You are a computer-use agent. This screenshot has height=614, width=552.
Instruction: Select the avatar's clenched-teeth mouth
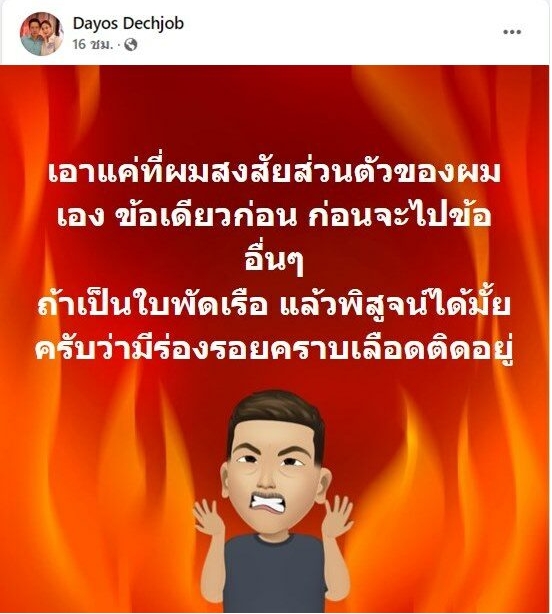(x=271, y=503)
